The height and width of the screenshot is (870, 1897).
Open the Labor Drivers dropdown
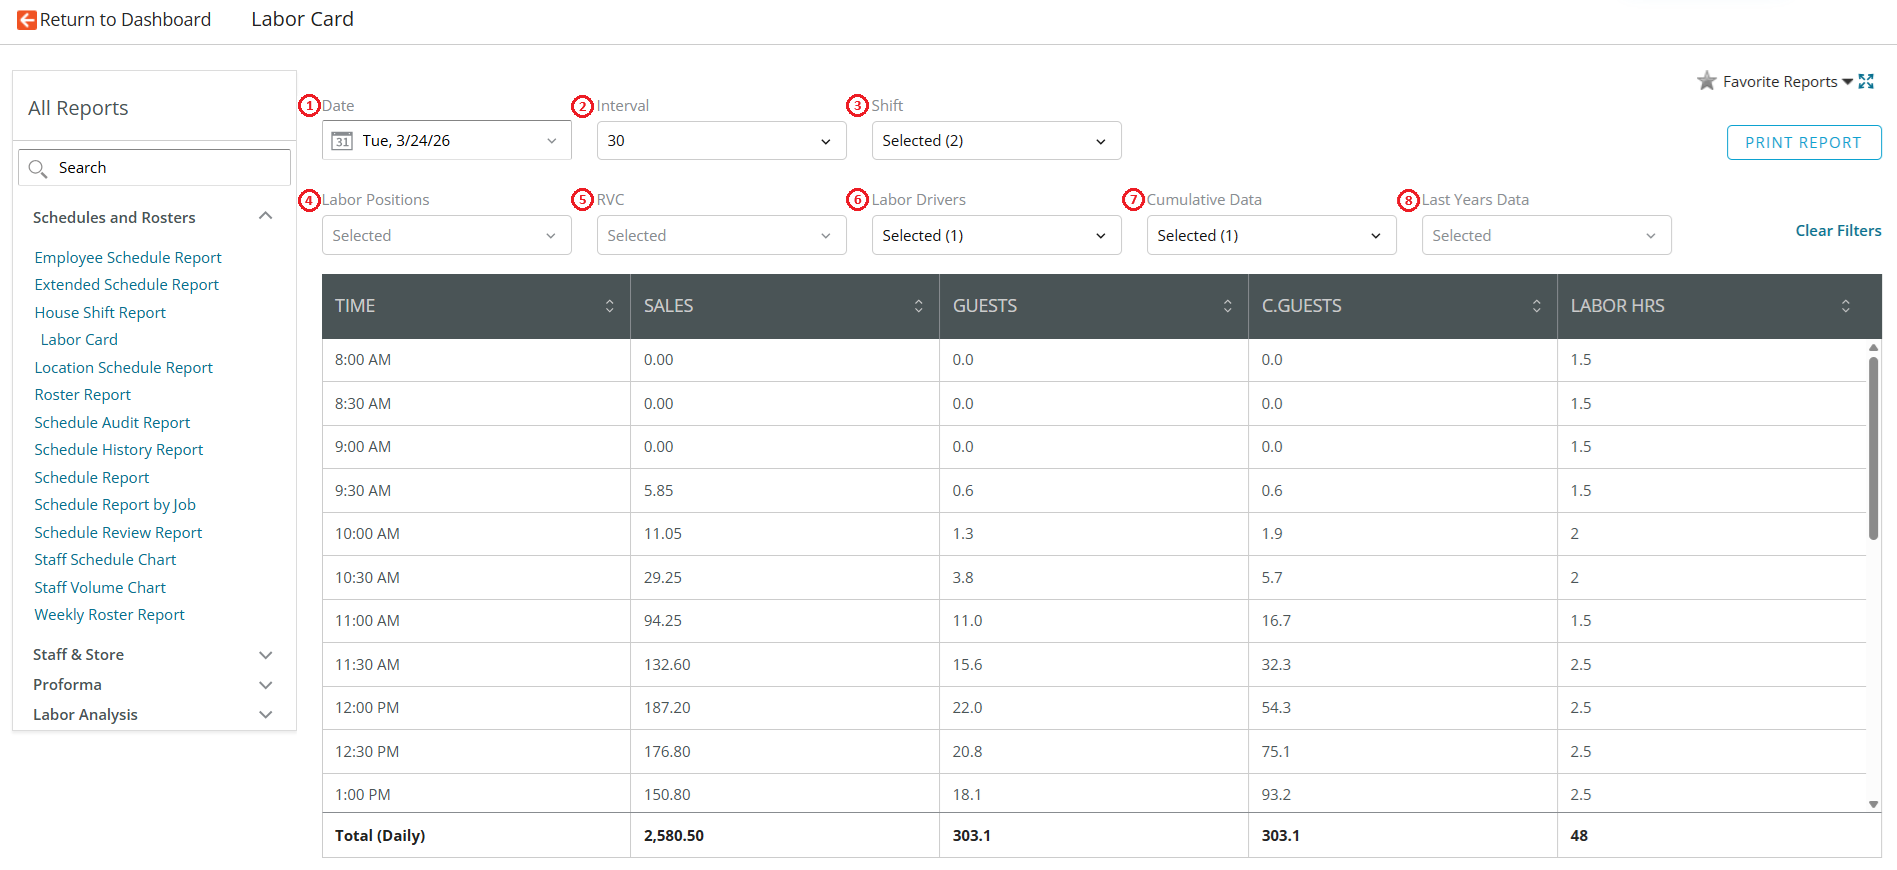(997, 236)
